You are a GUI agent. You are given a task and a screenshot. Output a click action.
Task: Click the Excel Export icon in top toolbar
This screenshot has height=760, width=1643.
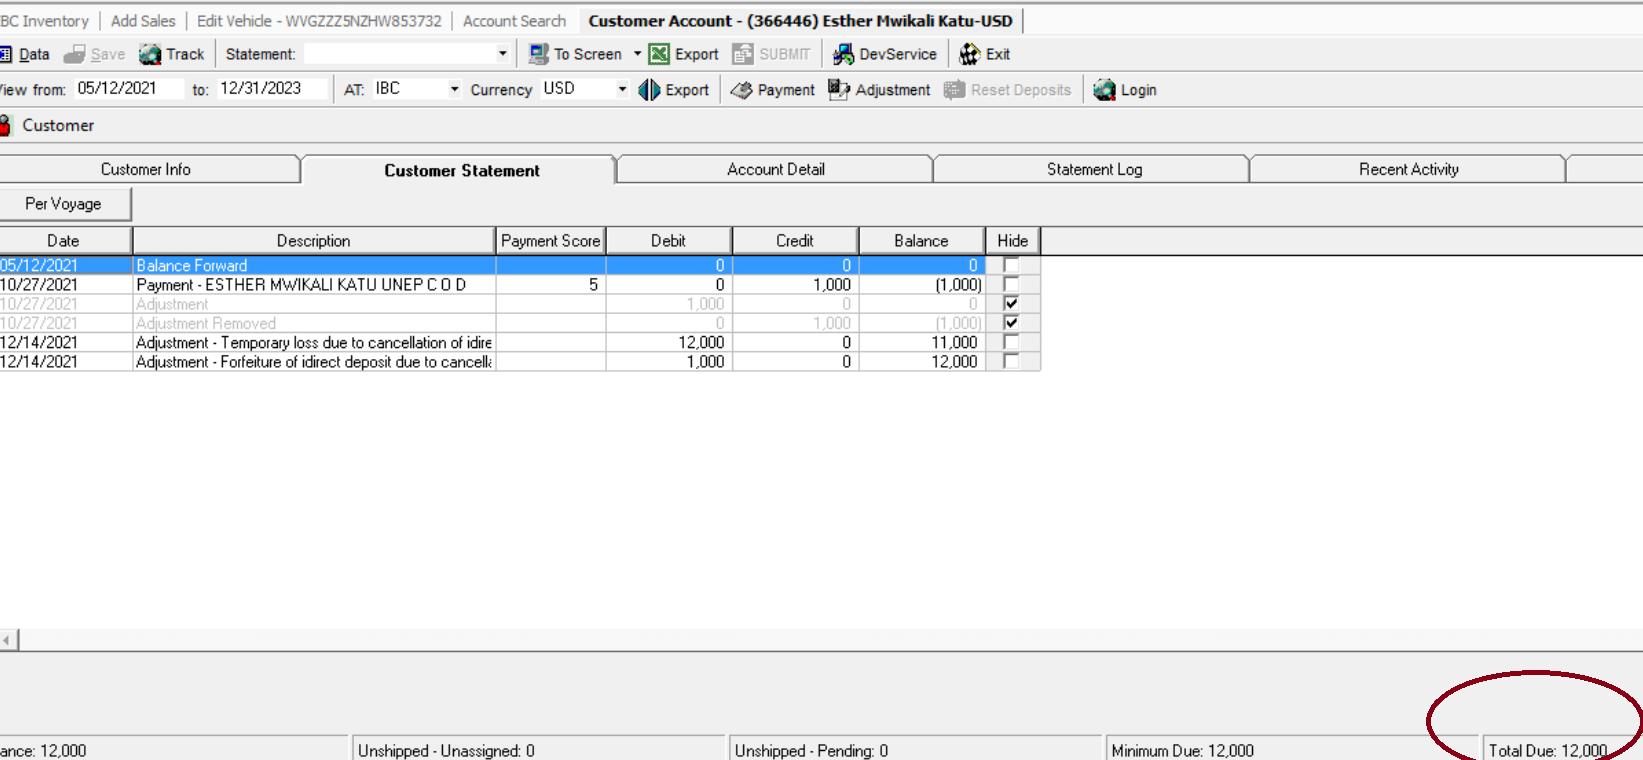[659, 54]
